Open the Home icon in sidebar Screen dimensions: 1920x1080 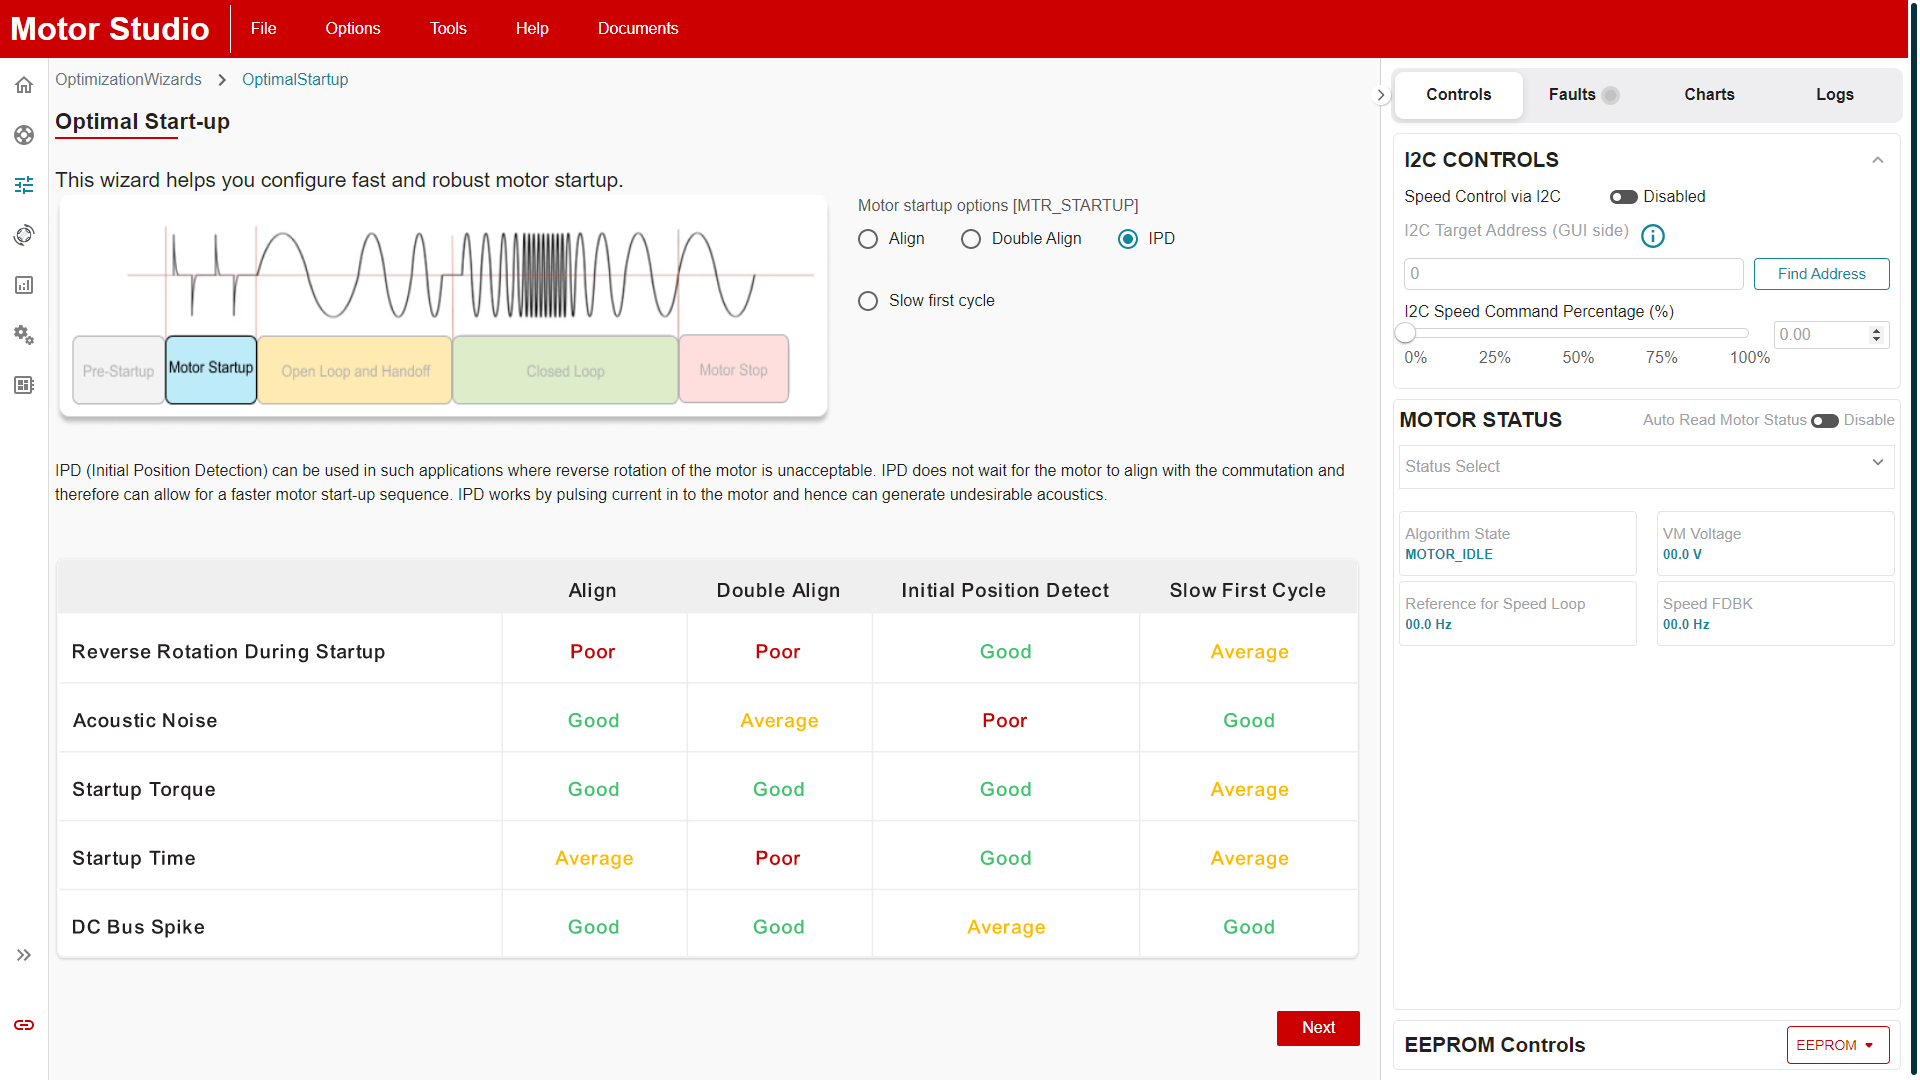[x=24, y=85]
